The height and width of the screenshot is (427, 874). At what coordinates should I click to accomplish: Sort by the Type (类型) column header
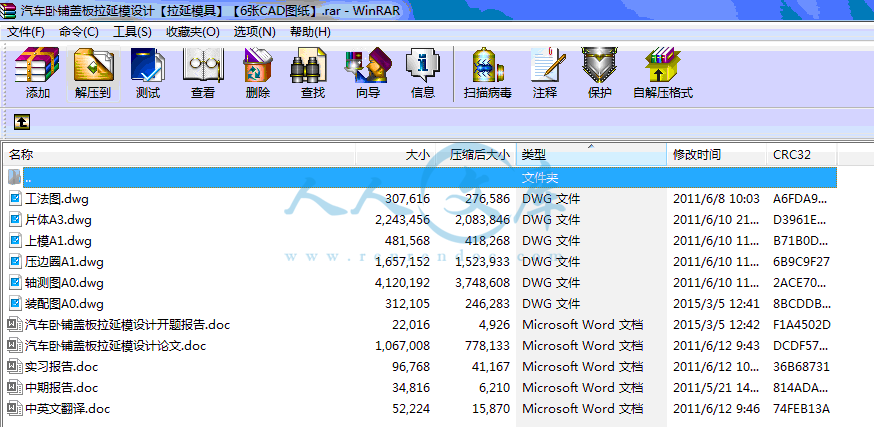tap(591, 154)
